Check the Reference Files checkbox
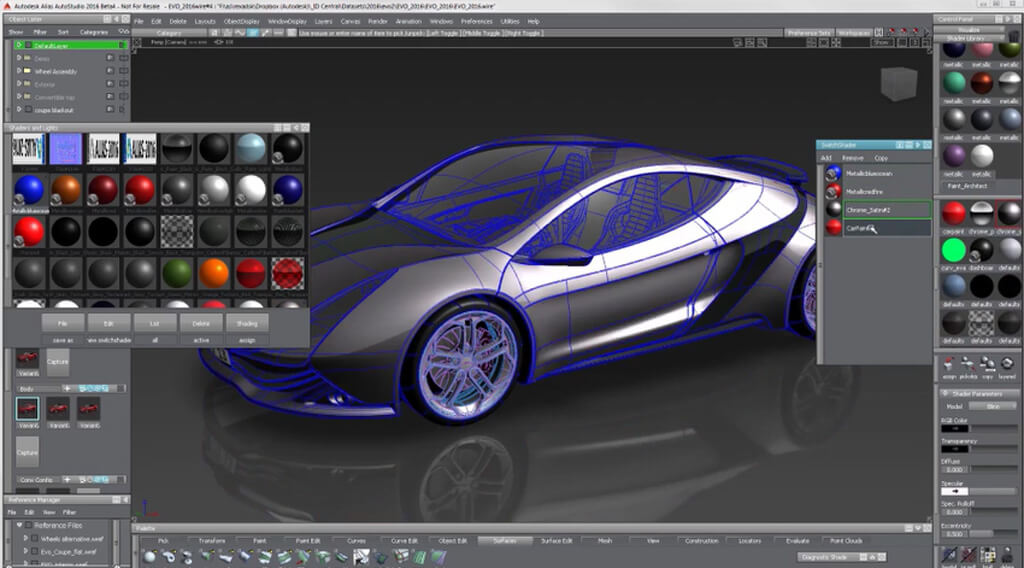Image resolution: width=1024 pixels, height=568 pixels. tap(29, 525)
